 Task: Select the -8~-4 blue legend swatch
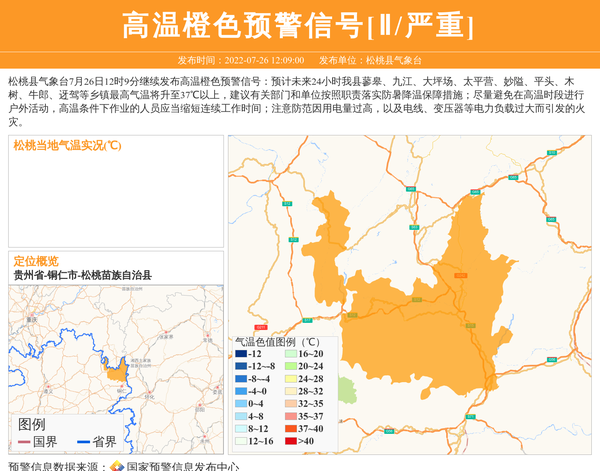click(x=241, y=379)
